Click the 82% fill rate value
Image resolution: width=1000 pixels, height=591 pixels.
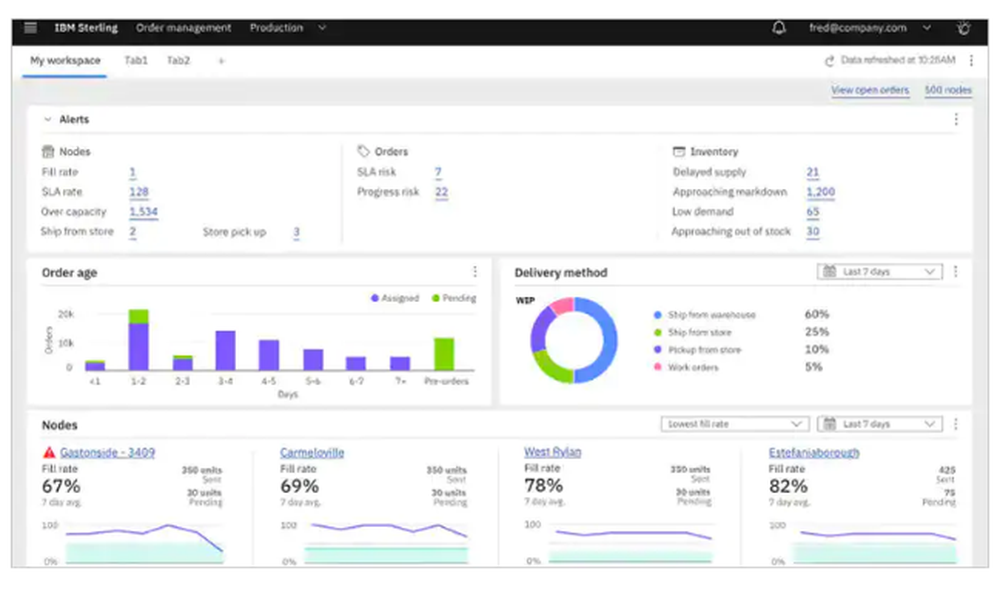[788, 486]
